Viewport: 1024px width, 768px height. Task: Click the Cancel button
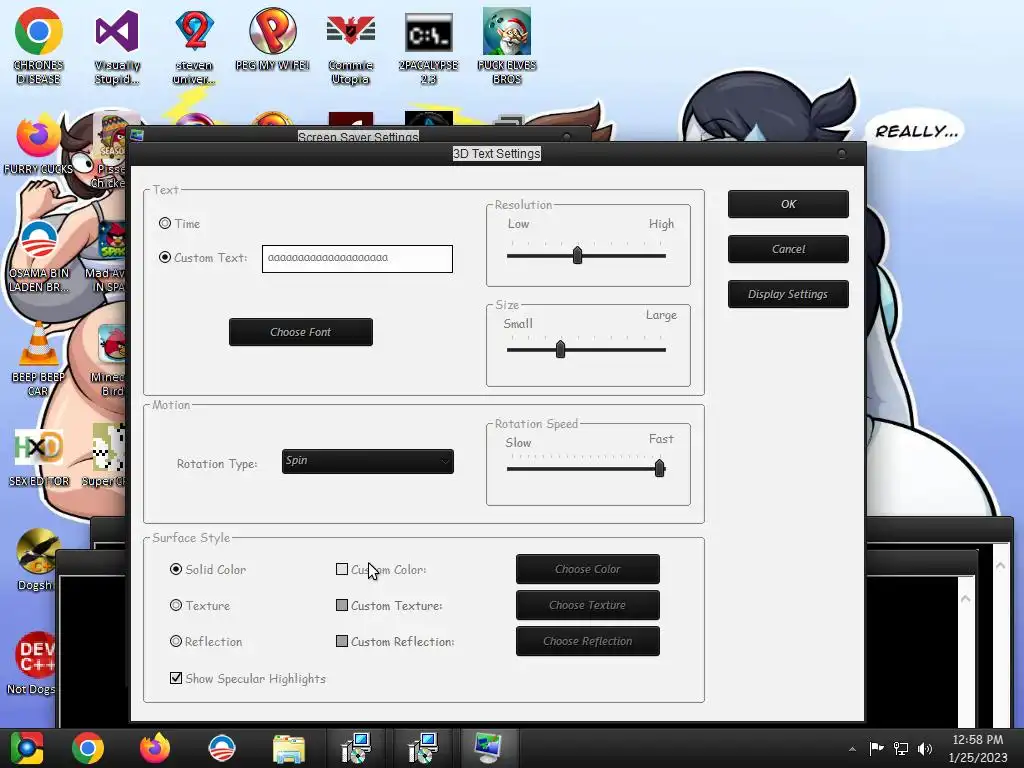pos(788,249)
